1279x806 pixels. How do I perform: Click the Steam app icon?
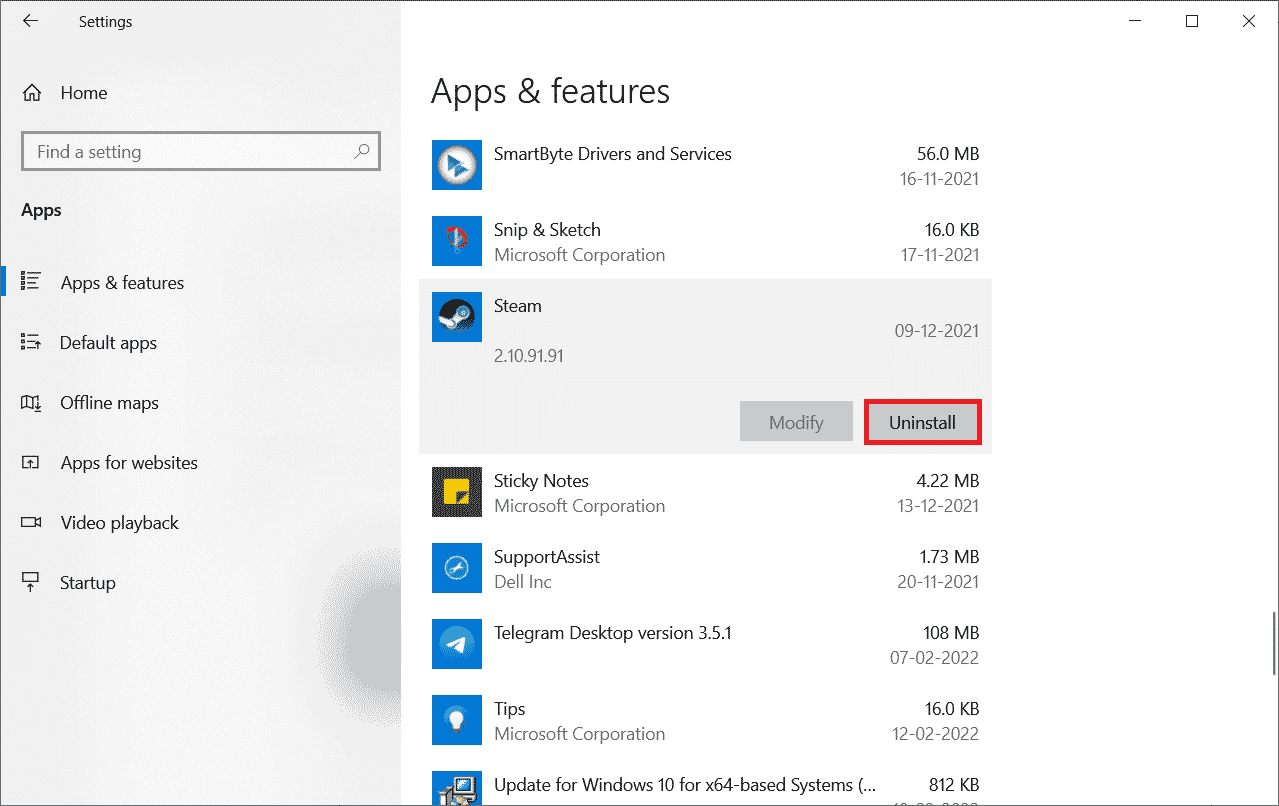pyautogui.click(x=457, y=317)
